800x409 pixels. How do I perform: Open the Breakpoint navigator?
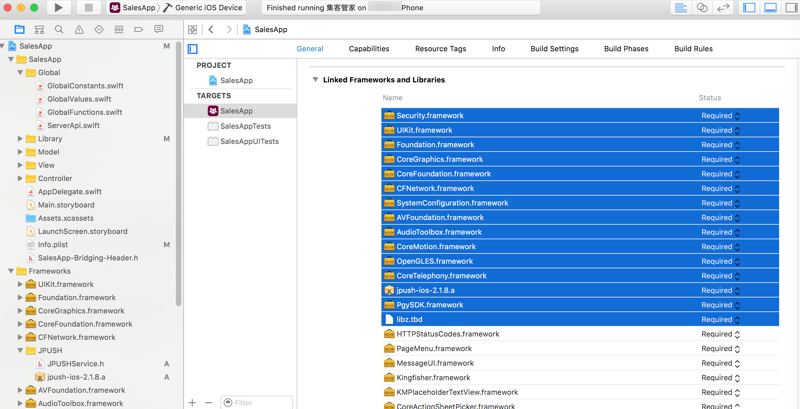[x=138, y=30]
